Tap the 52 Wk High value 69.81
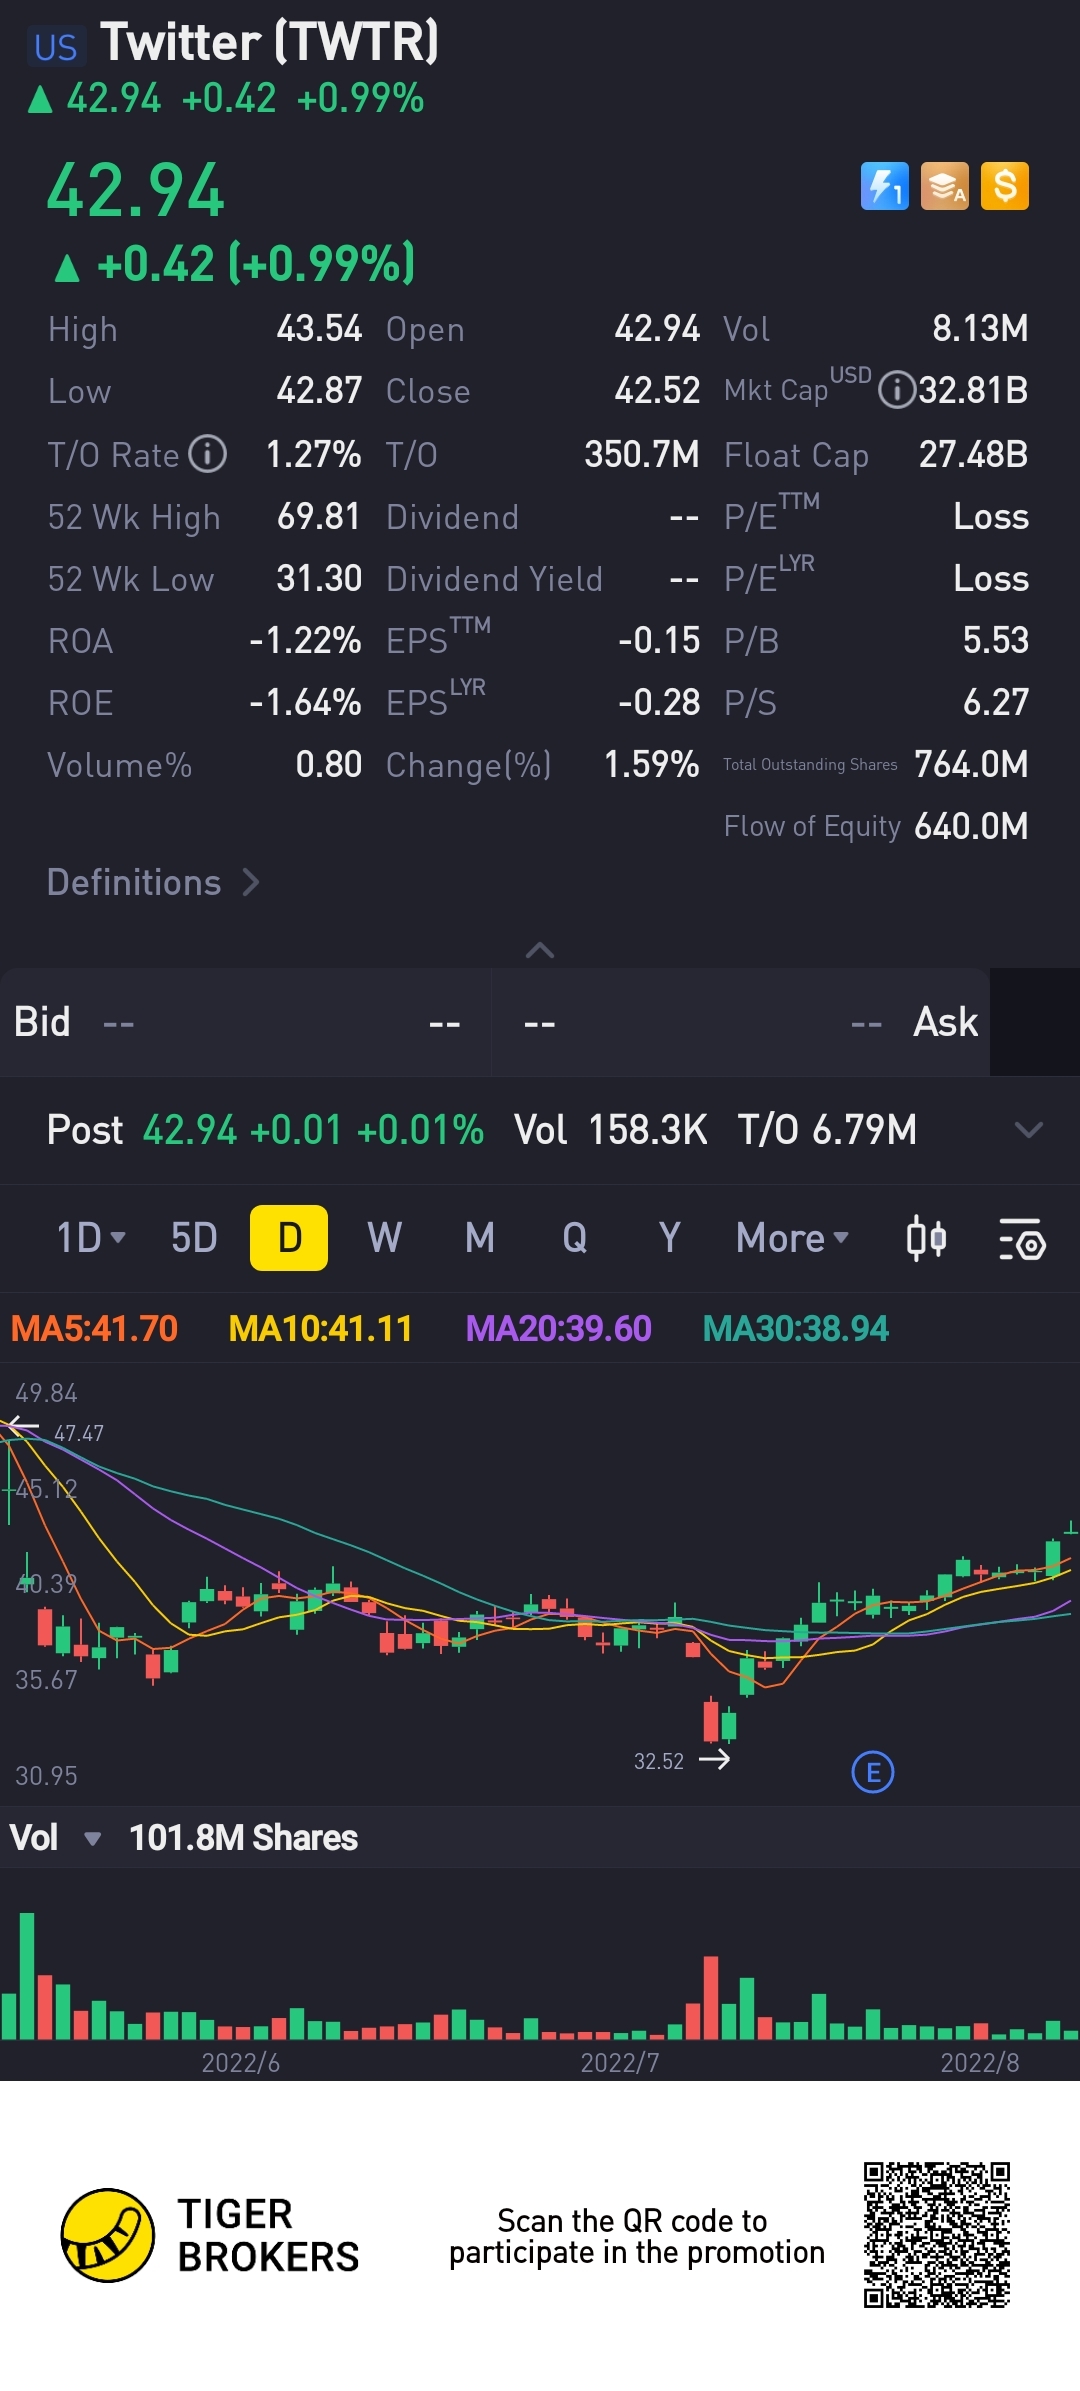 (319, 516)
